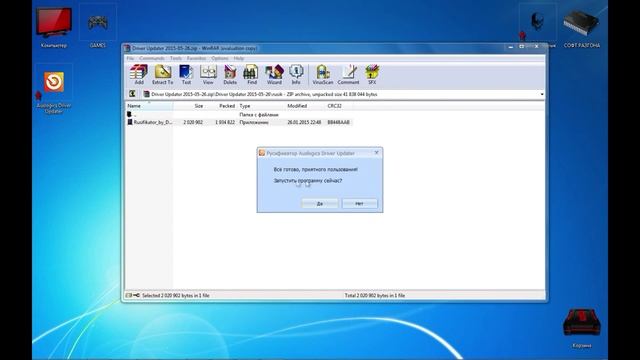Sort files by the Size column header
Viewport: 640px width, 360px height.
point(189,106)
